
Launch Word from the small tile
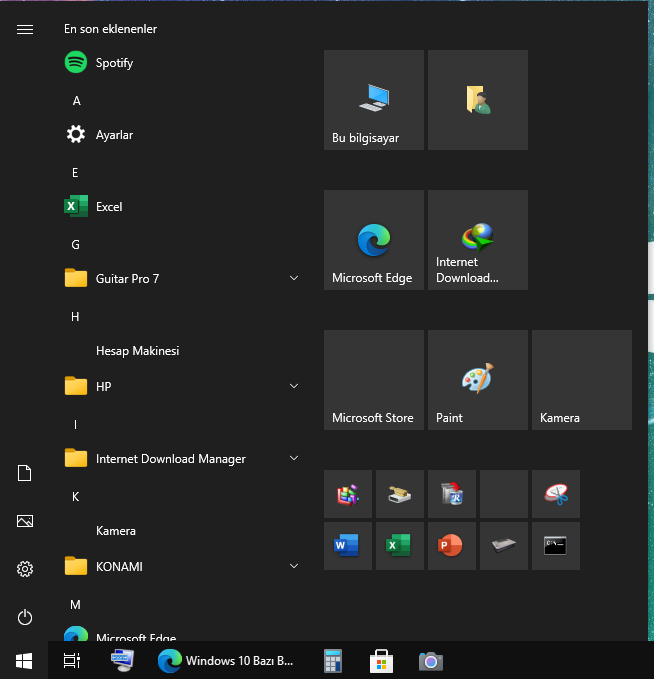tap(347, 545)
